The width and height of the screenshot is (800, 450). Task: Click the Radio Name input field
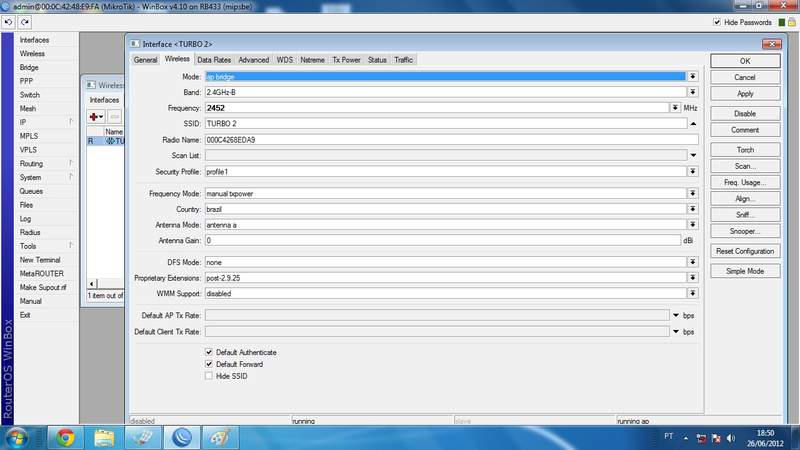tap(452, 139)
